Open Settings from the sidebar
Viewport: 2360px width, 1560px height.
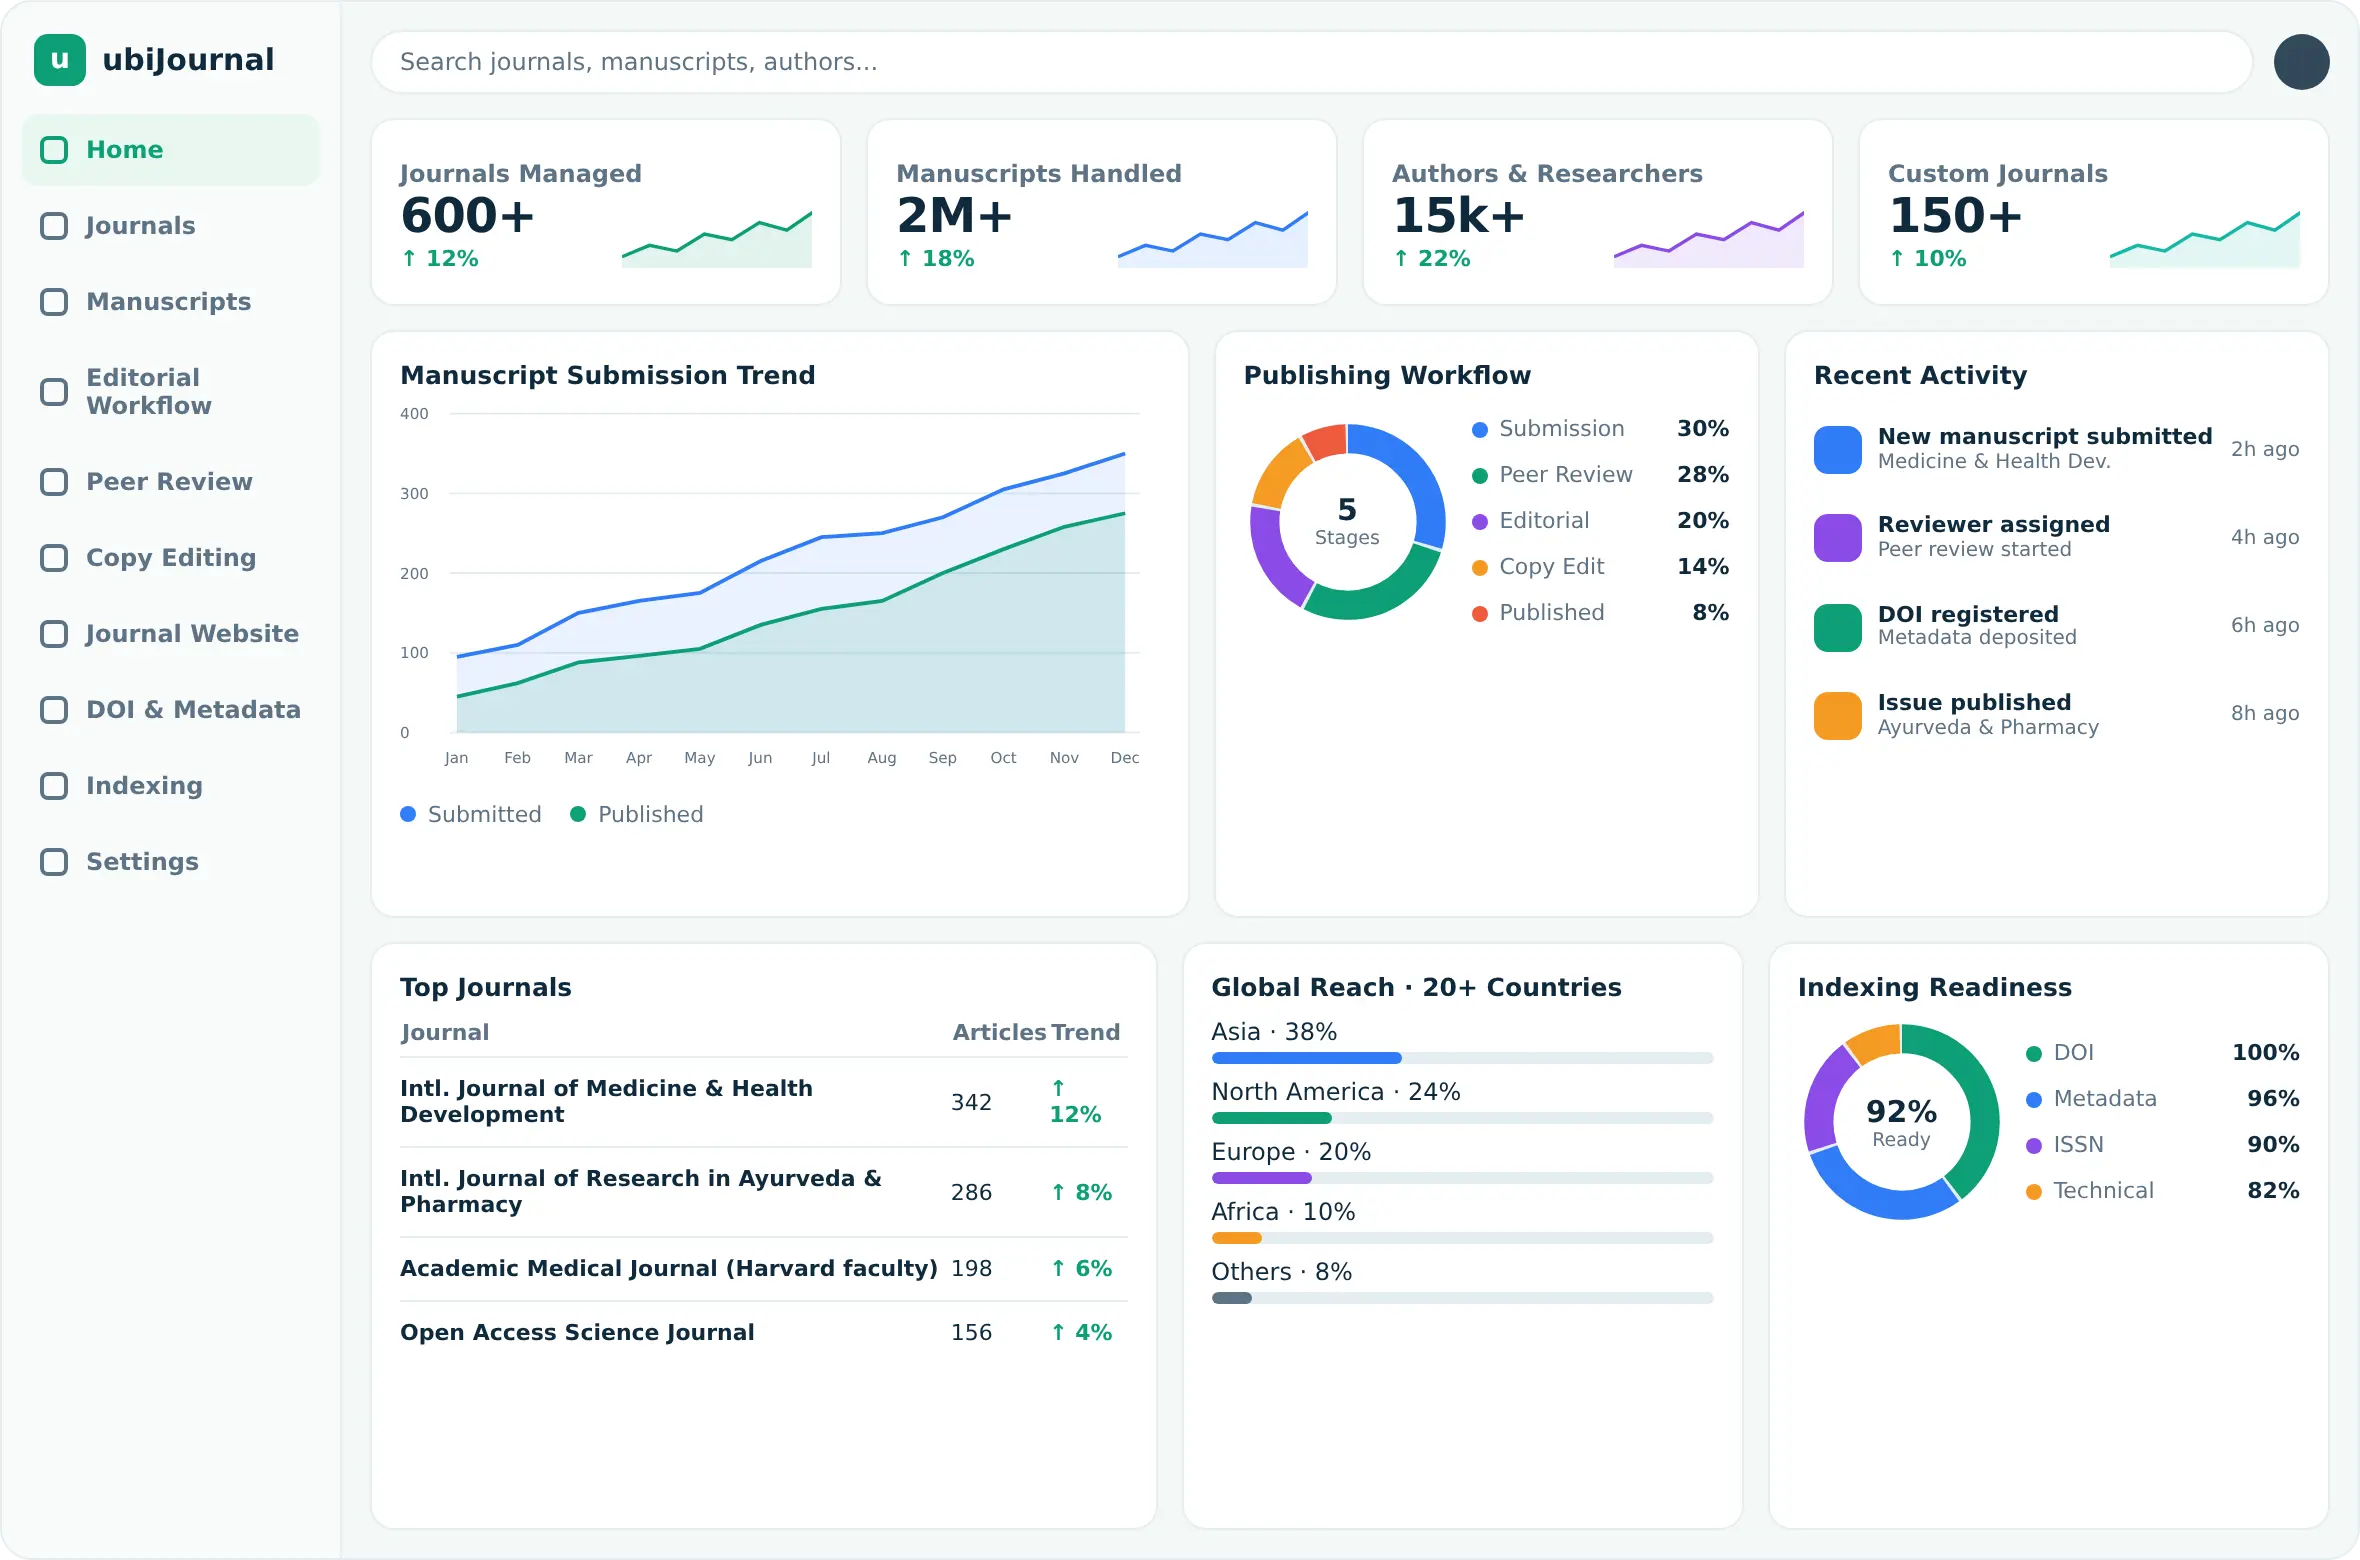point(171,862)
